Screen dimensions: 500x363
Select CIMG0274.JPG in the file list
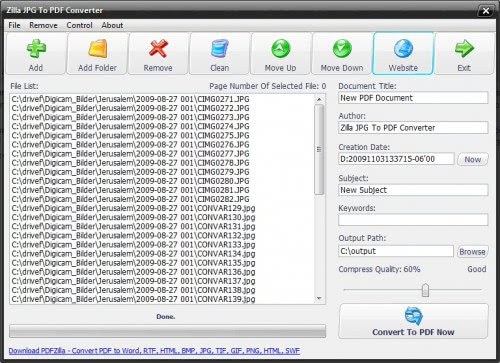coord(130,126)
